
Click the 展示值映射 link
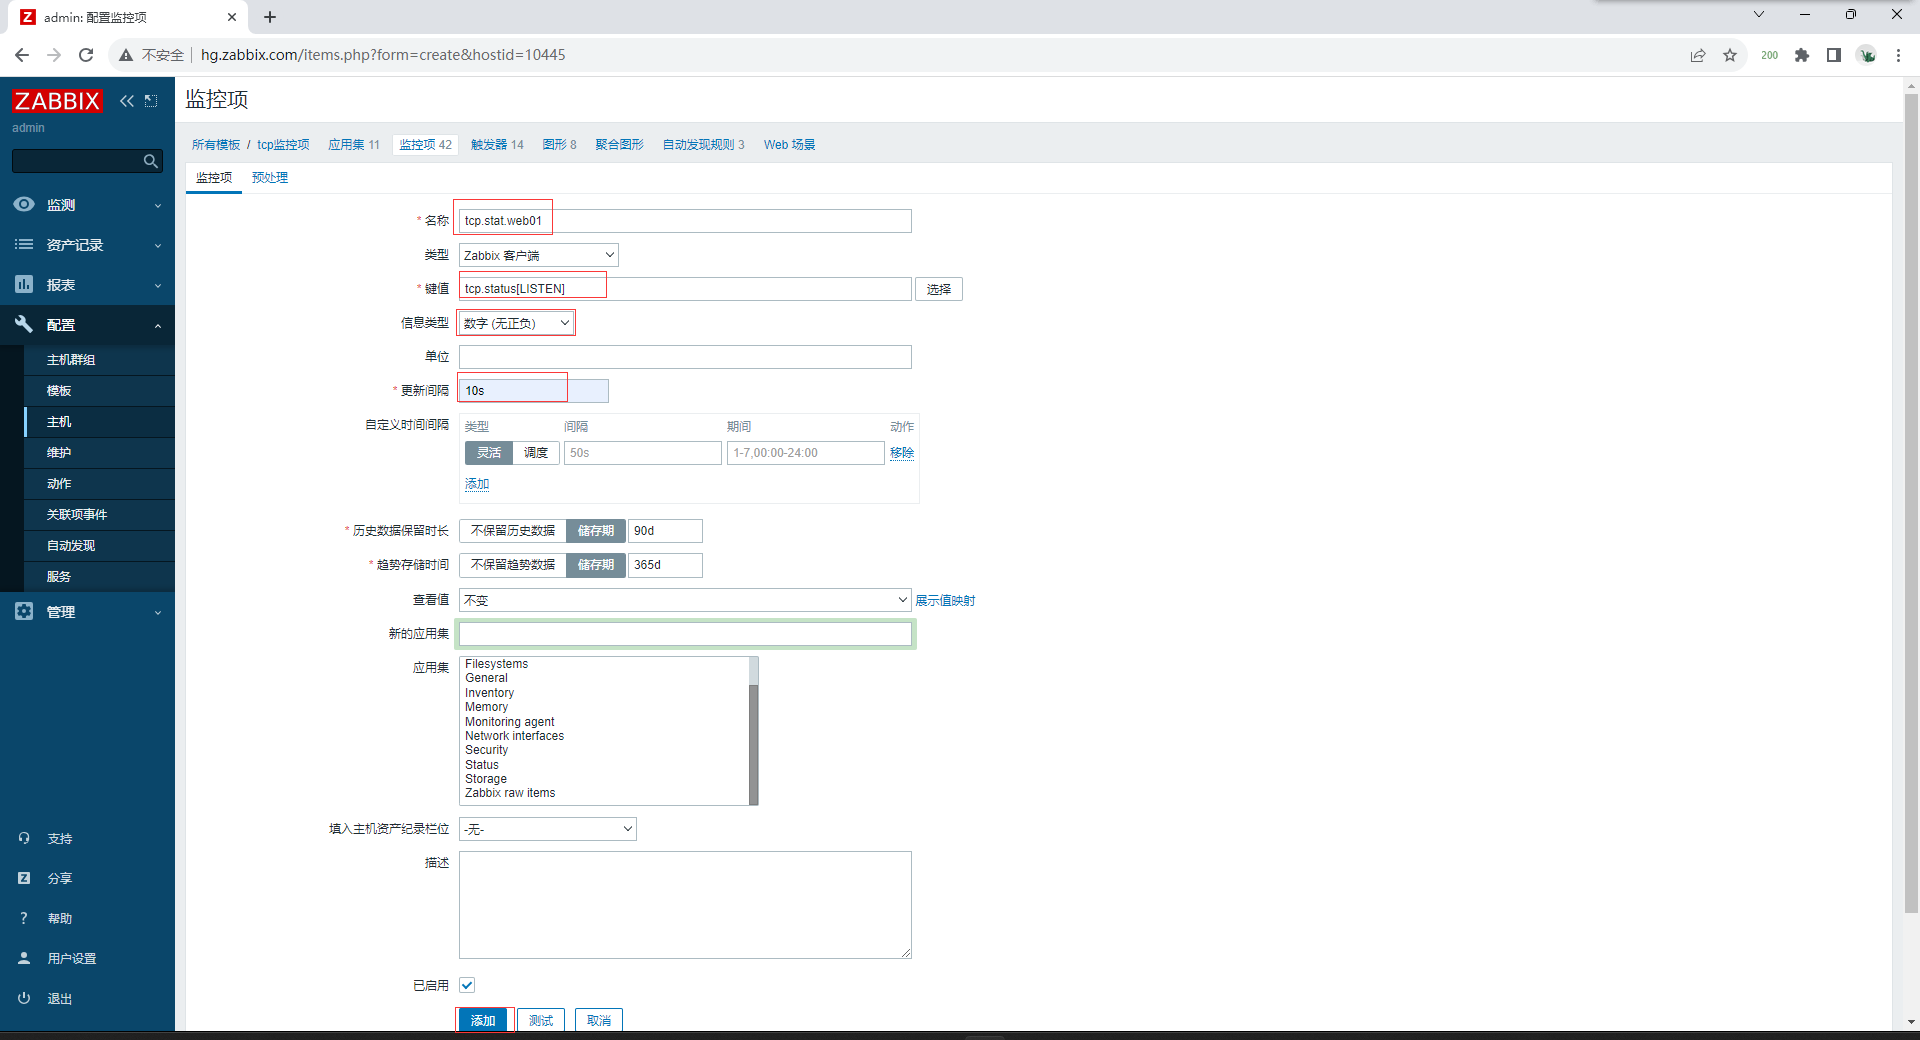[945, 601]
